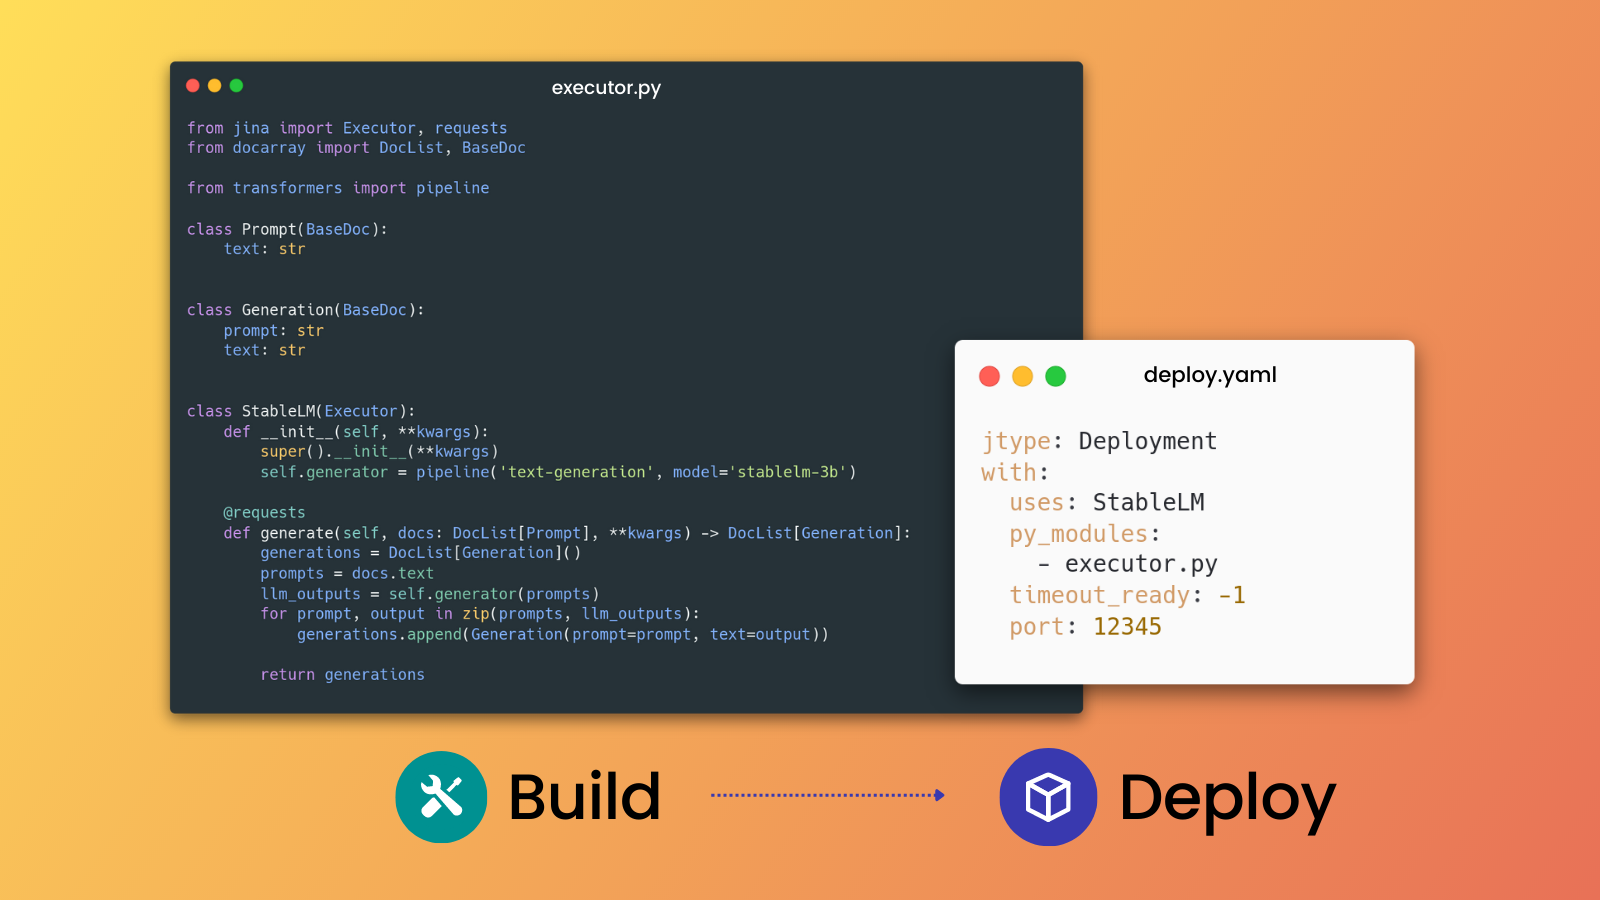This screenshot has height=900, width=1600.
Task: Click the yellow dot in executor.py window
Action: pyautogui.click(x=214, y=86)
